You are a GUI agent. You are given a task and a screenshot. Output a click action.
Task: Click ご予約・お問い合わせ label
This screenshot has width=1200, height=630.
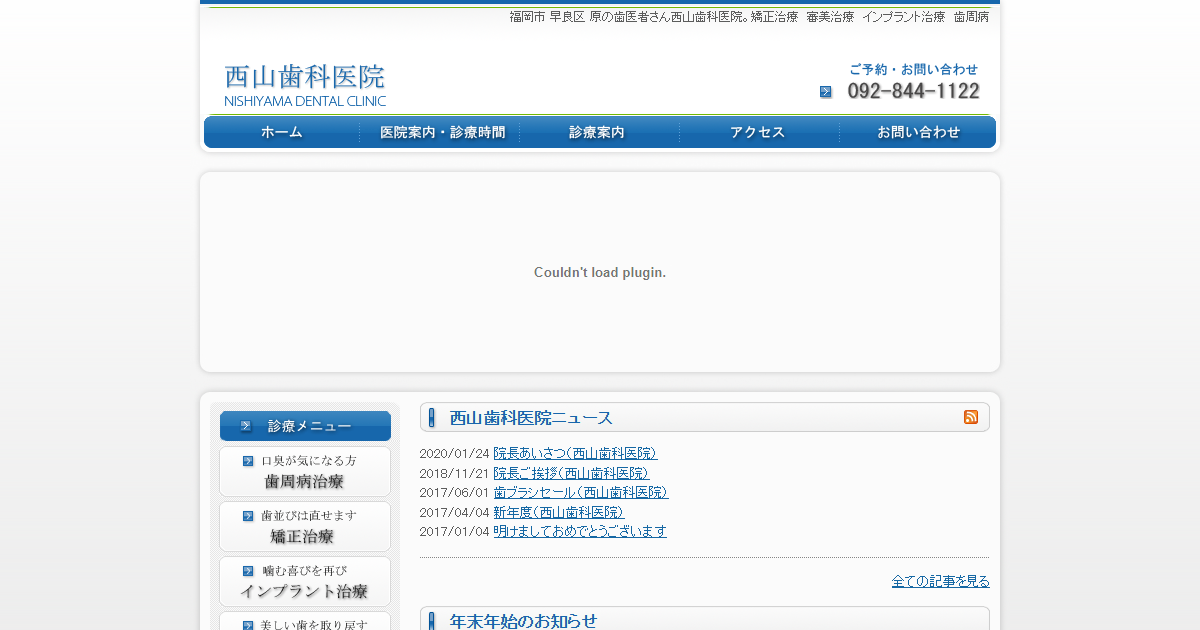(x=914, y=69)
